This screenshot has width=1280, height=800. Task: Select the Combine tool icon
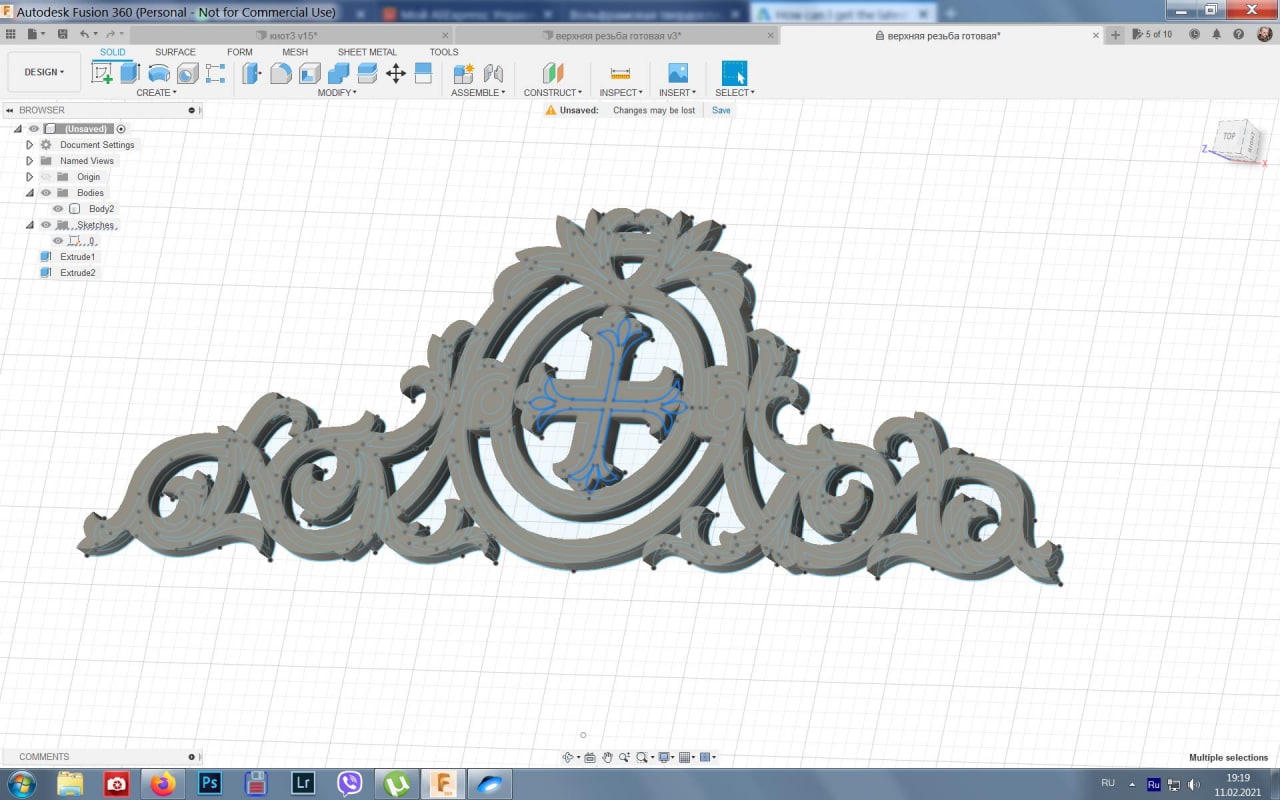coord(339,73)
